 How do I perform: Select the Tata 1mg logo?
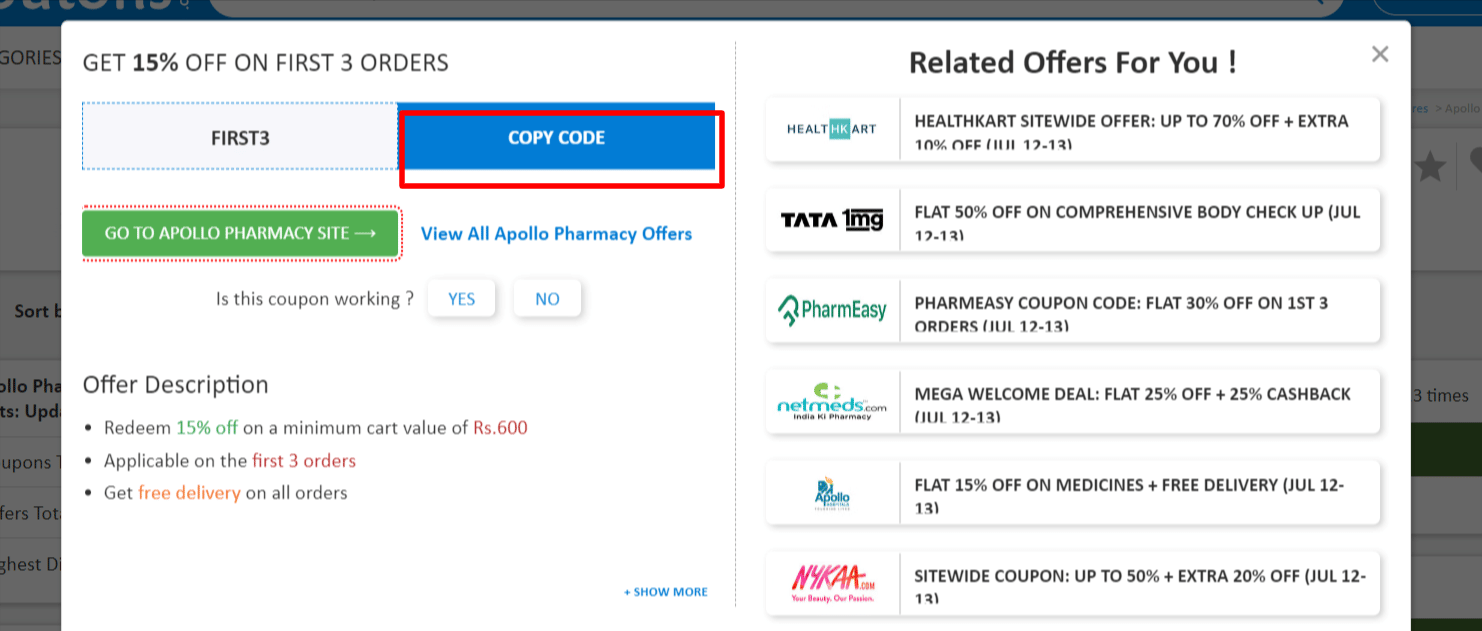[831, 220]
